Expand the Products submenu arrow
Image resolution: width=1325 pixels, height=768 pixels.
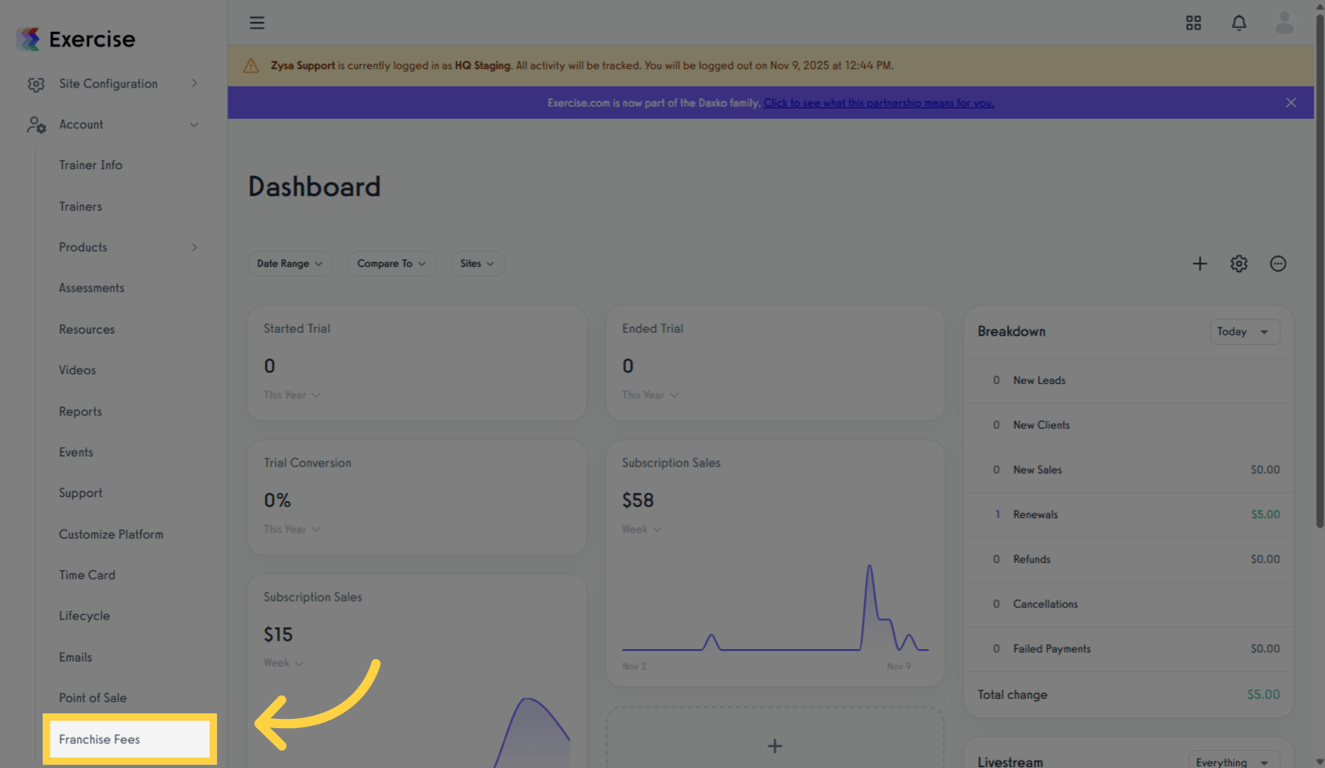tap(194, 247)
